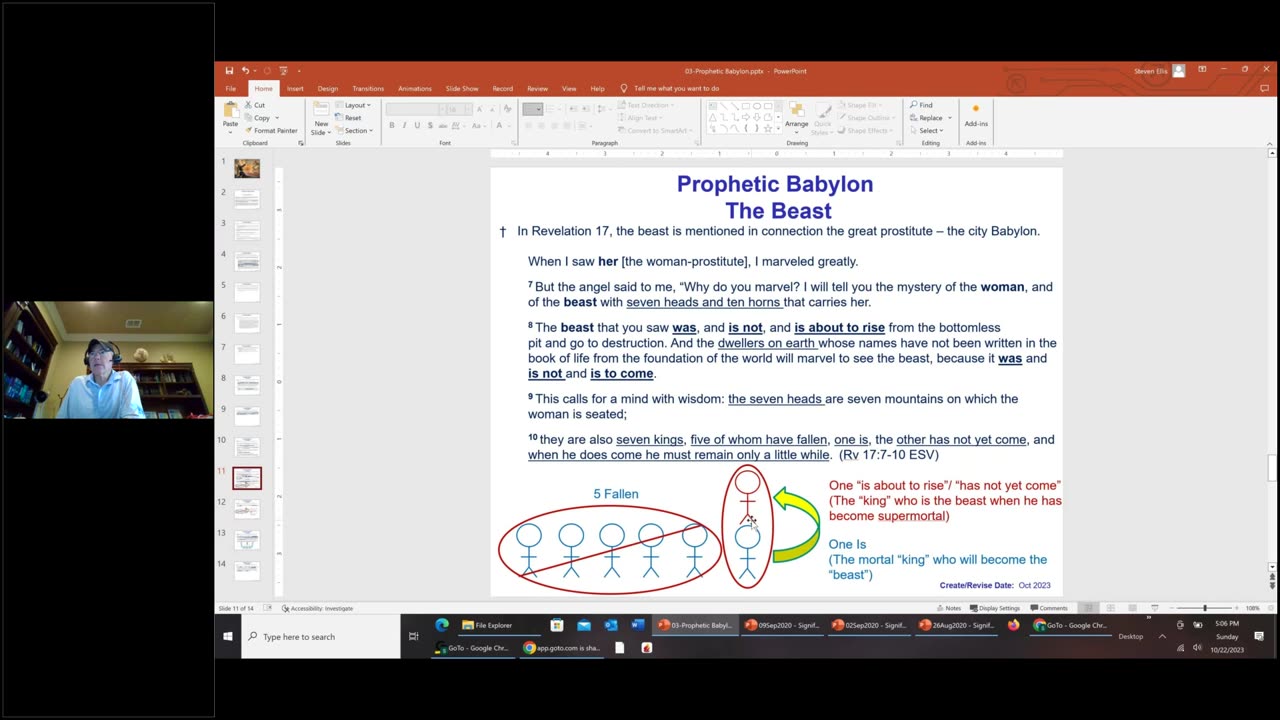Viewport: 1280px width, 720px height.
Task: Insert a New Slide
Action: [x=320, y=117]
